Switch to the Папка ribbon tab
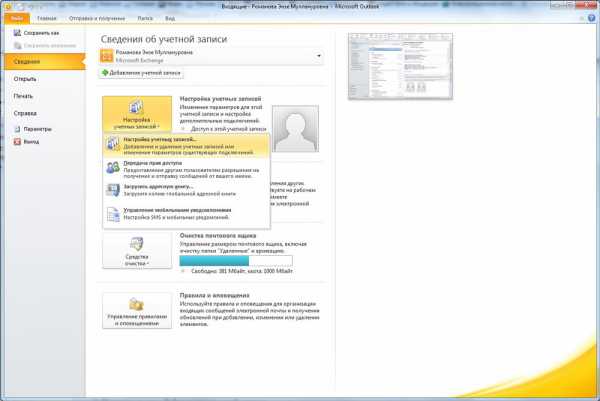The height and width of the screenshot is (401, 600). click(x=145, y=18)
